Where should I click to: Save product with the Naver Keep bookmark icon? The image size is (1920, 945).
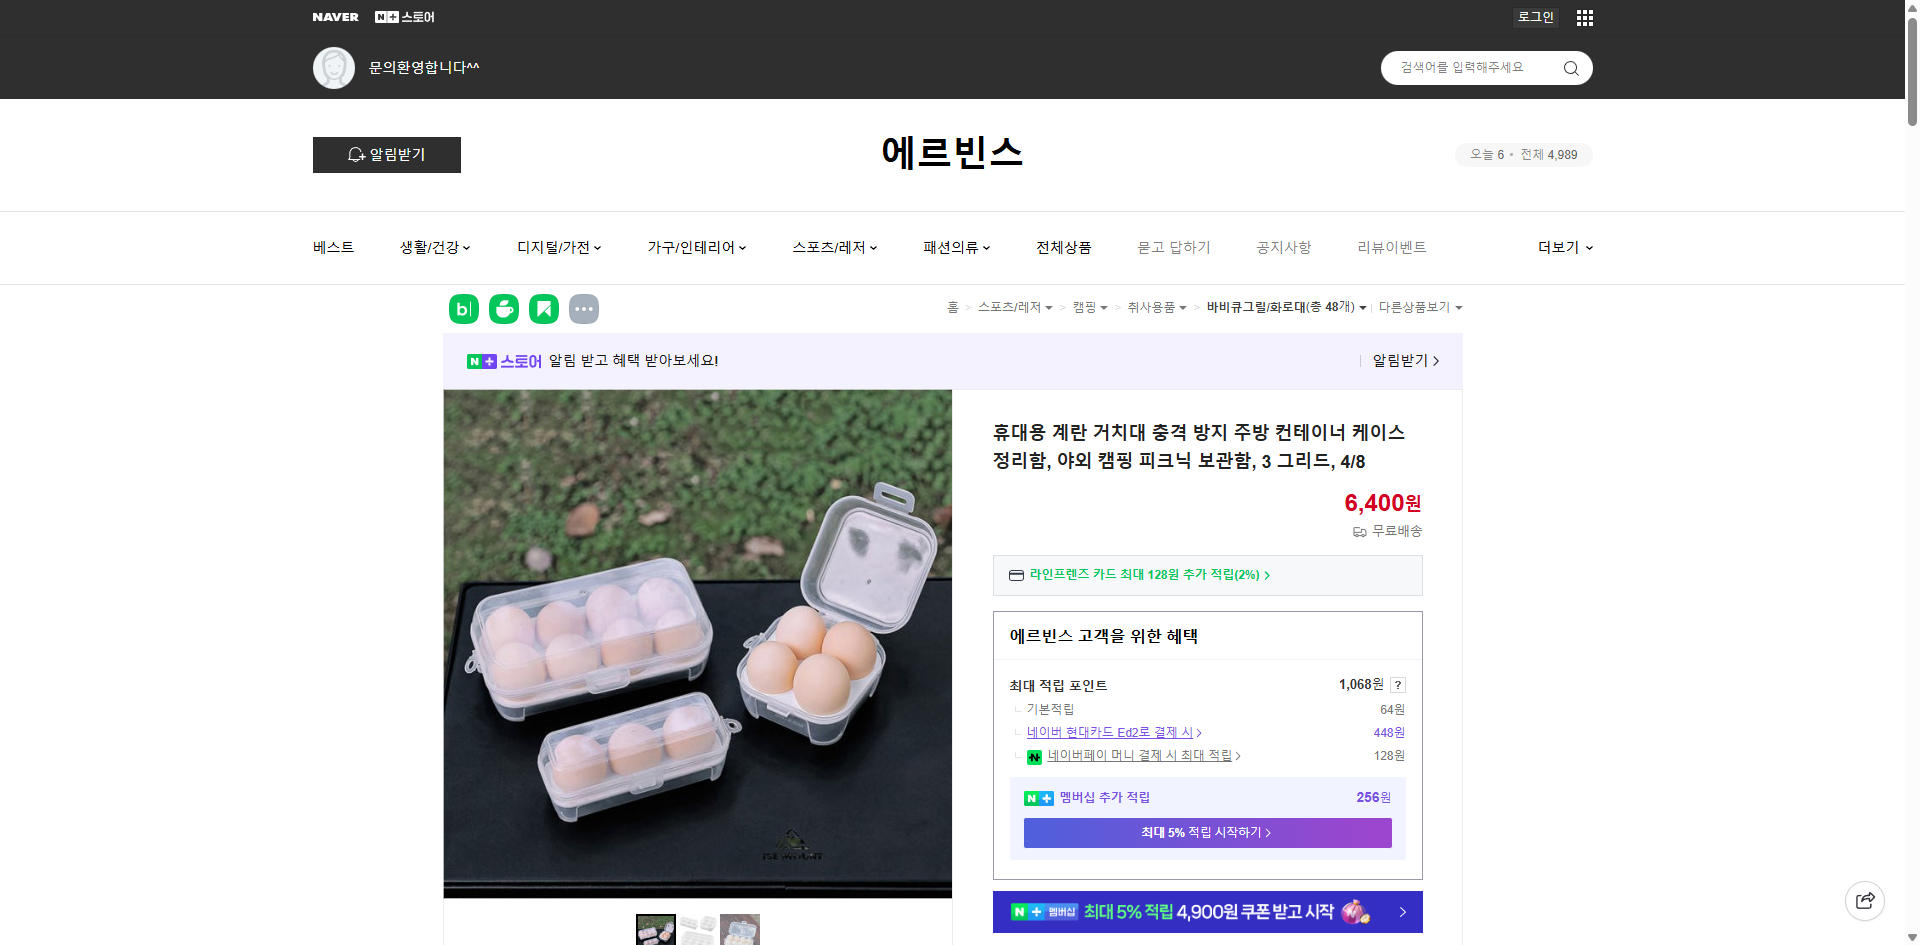[543, 308]
